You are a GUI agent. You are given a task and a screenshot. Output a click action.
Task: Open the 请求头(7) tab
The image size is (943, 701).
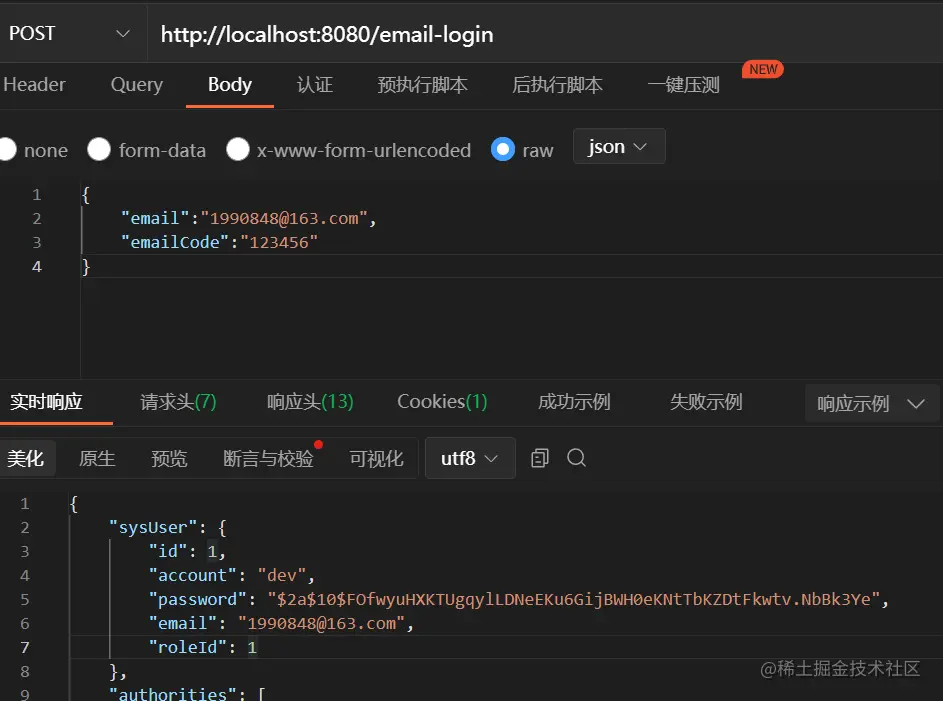(178, 402)
